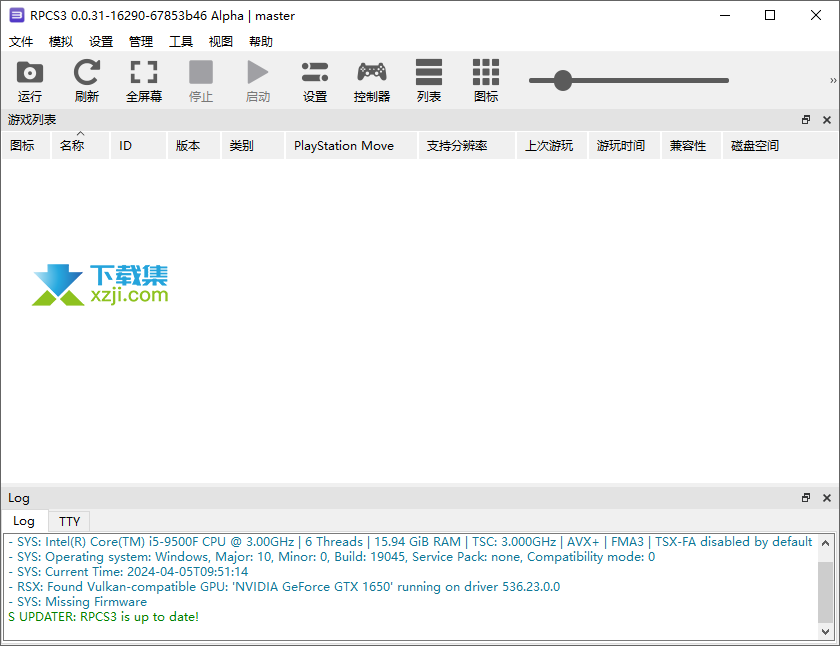
Task: Sort by 兼容性 column header
Action: 691,146
